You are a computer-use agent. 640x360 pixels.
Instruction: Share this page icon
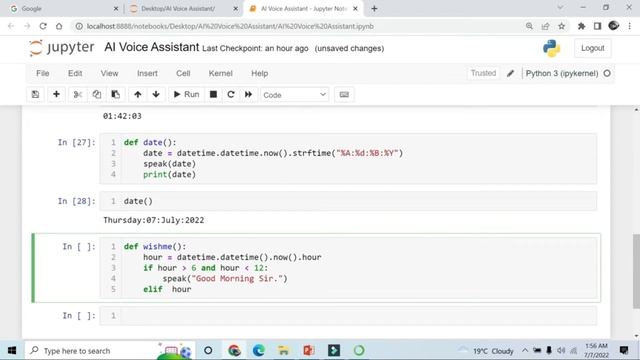tap(545, 26)
